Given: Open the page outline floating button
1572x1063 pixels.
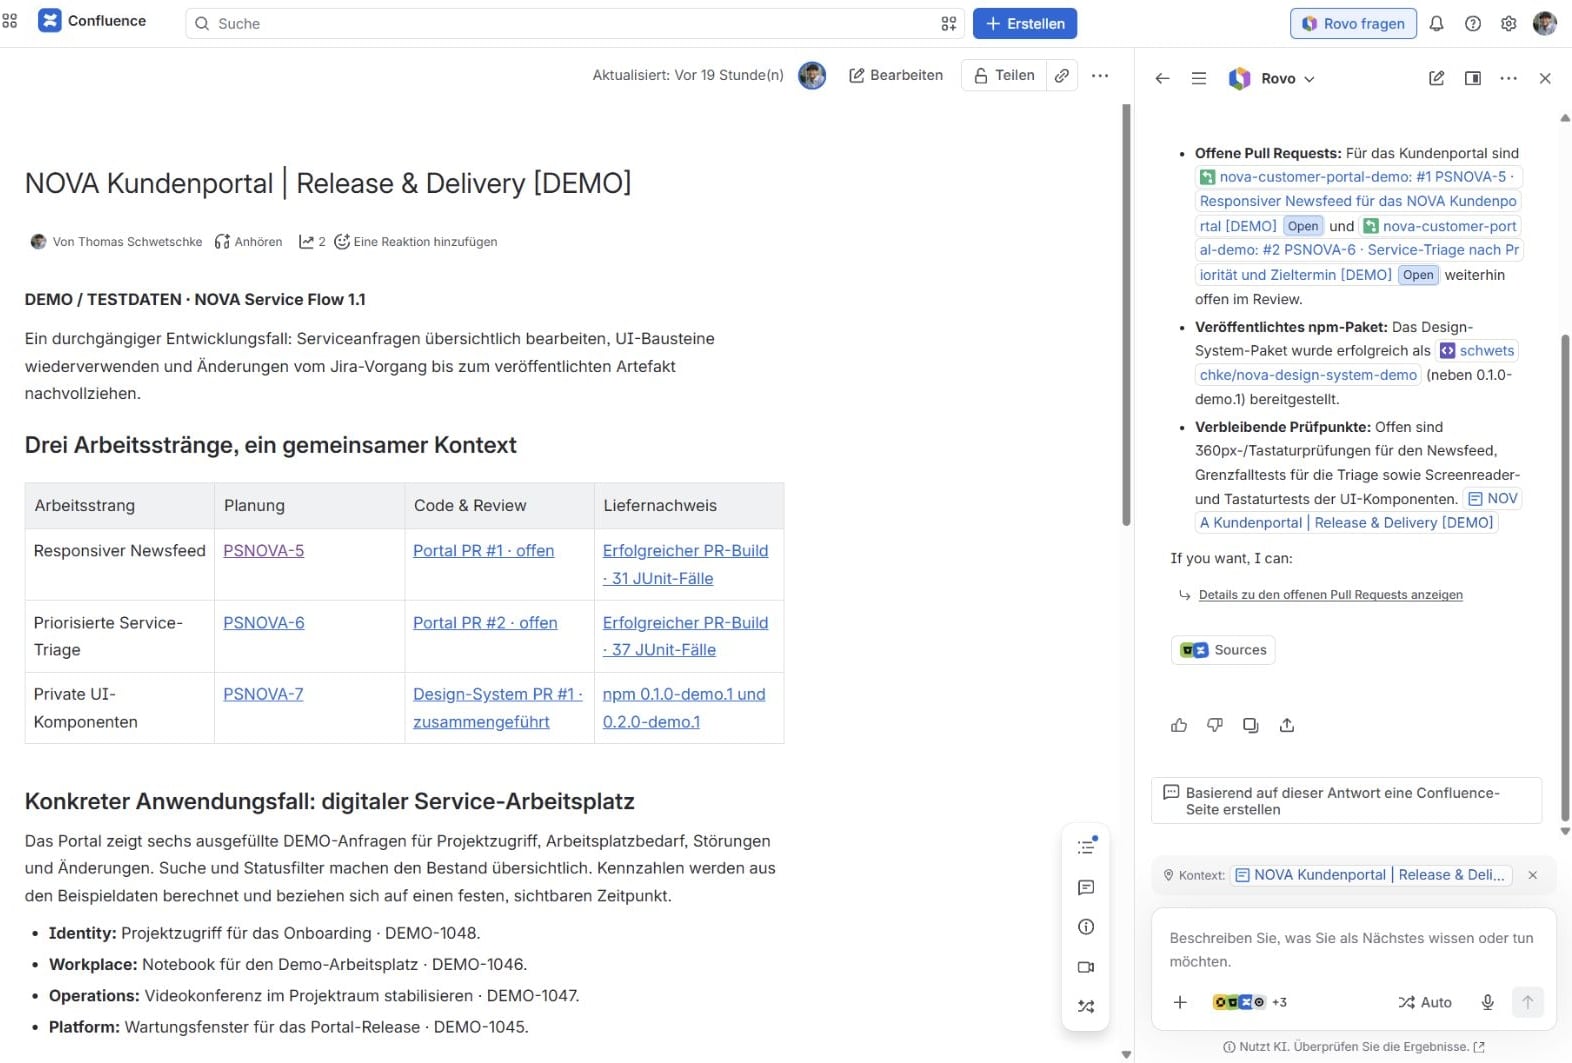Looking at the screenshot, I should click(x=1086, y=847).
